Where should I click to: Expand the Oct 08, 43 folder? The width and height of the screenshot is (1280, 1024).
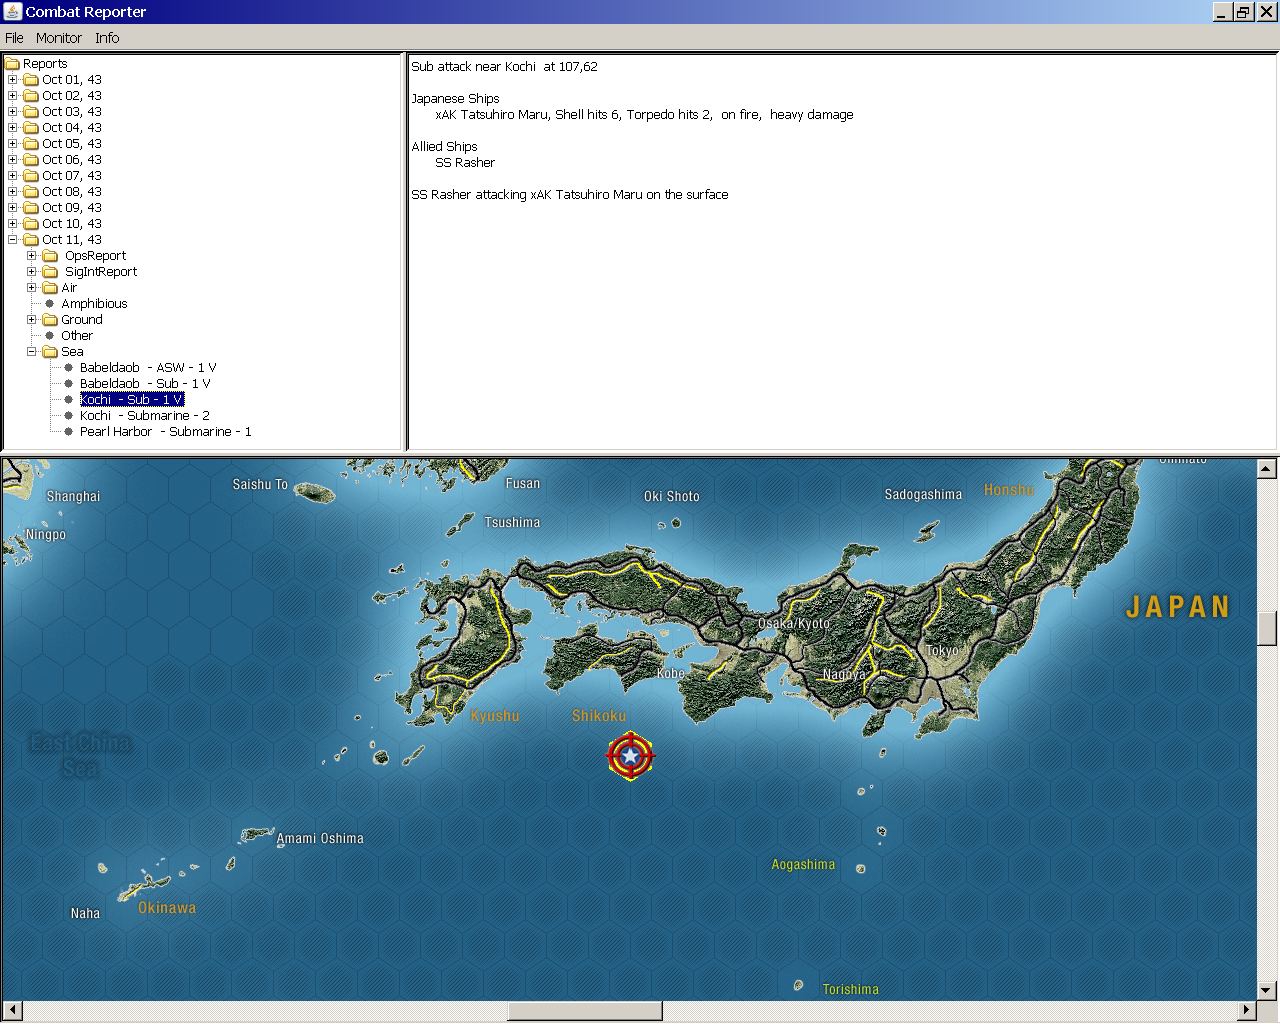click(12, 192)
